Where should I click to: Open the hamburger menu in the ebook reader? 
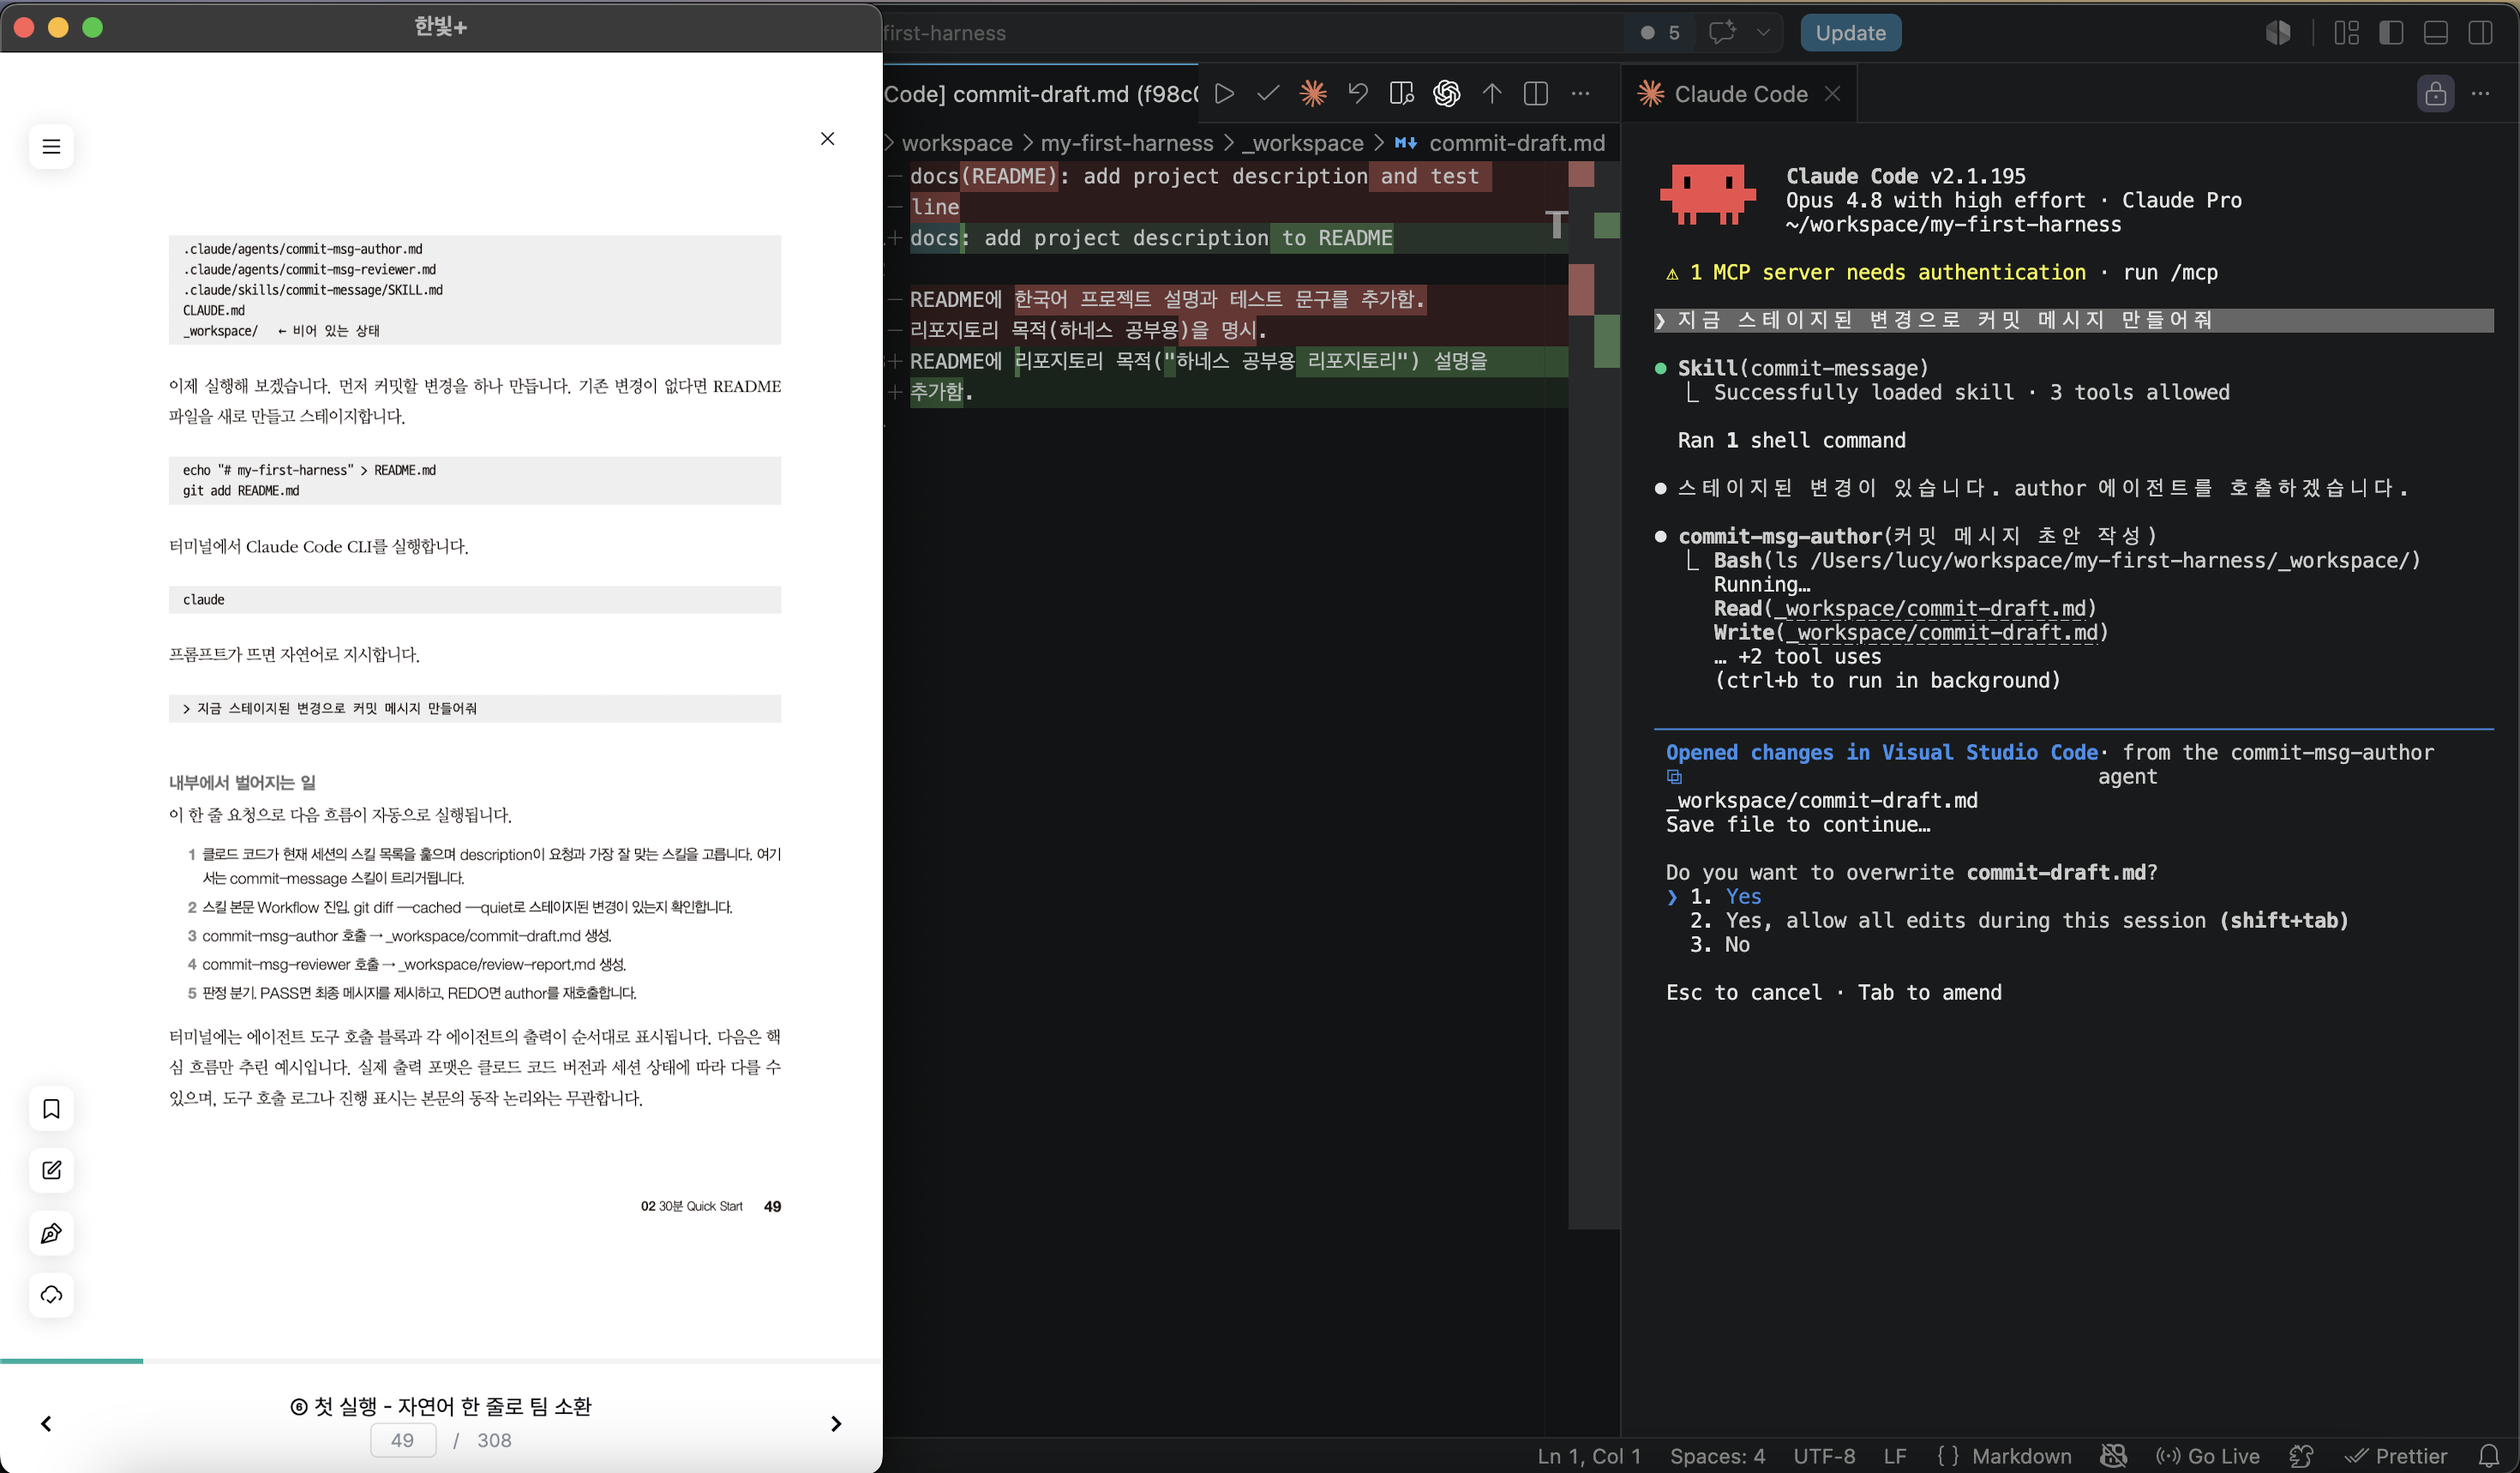point(51,147)
